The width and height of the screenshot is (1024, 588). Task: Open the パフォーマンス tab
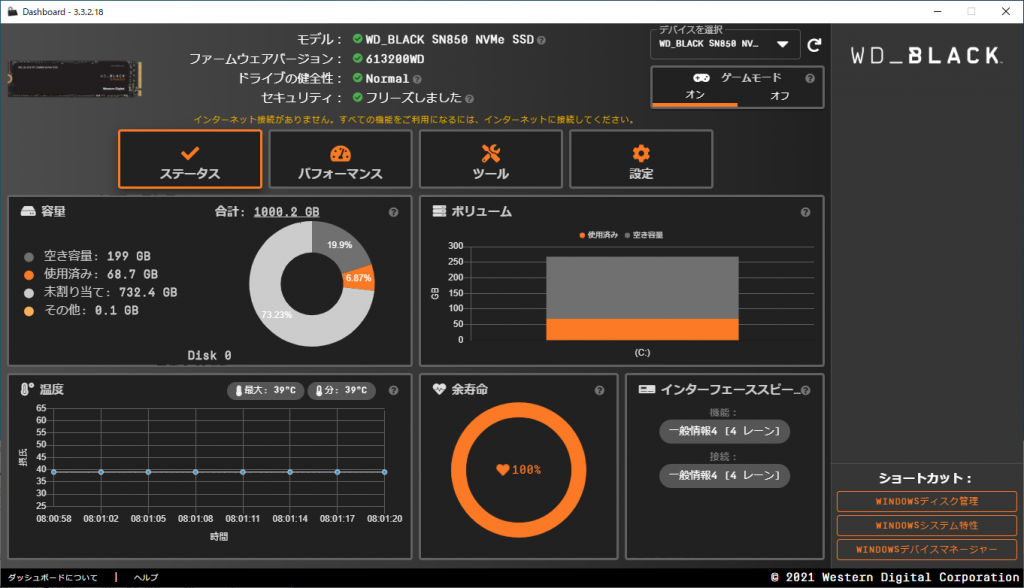point(340,159)
